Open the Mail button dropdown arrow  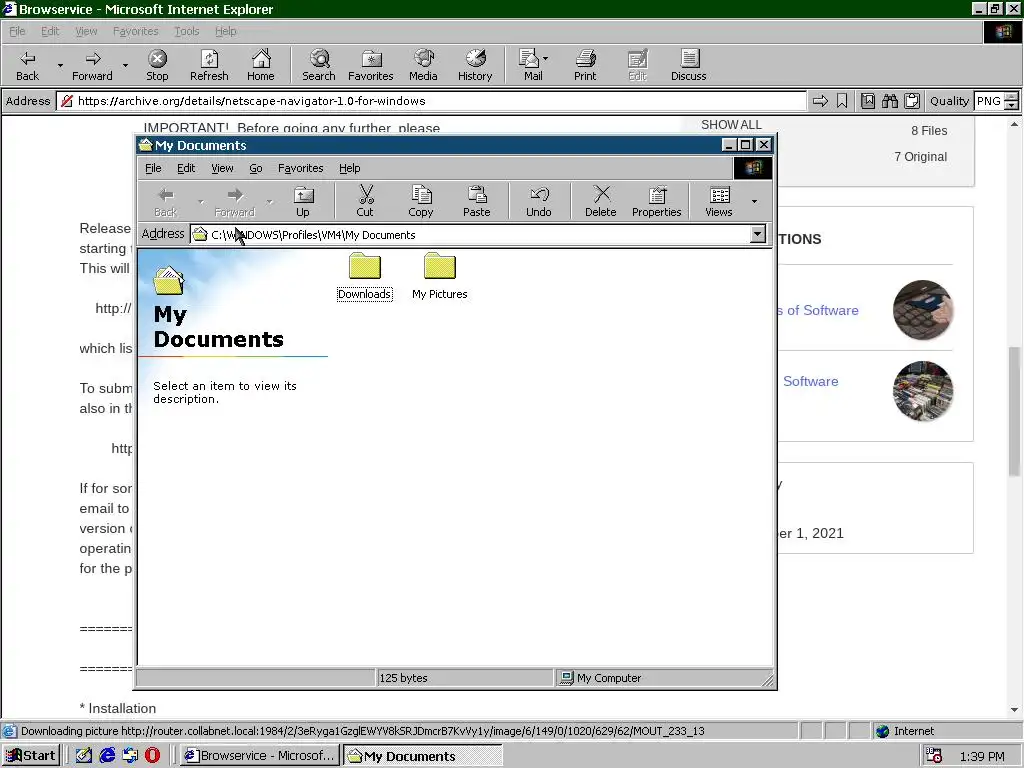[x=545, y=59]
